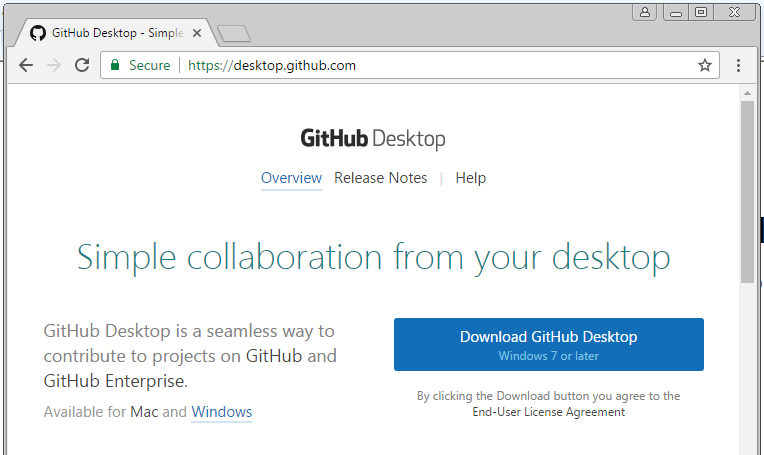Click the 'GitHub Enterprise.' text
Viewport: 764px width, 455px height.
tap(115, 381)
